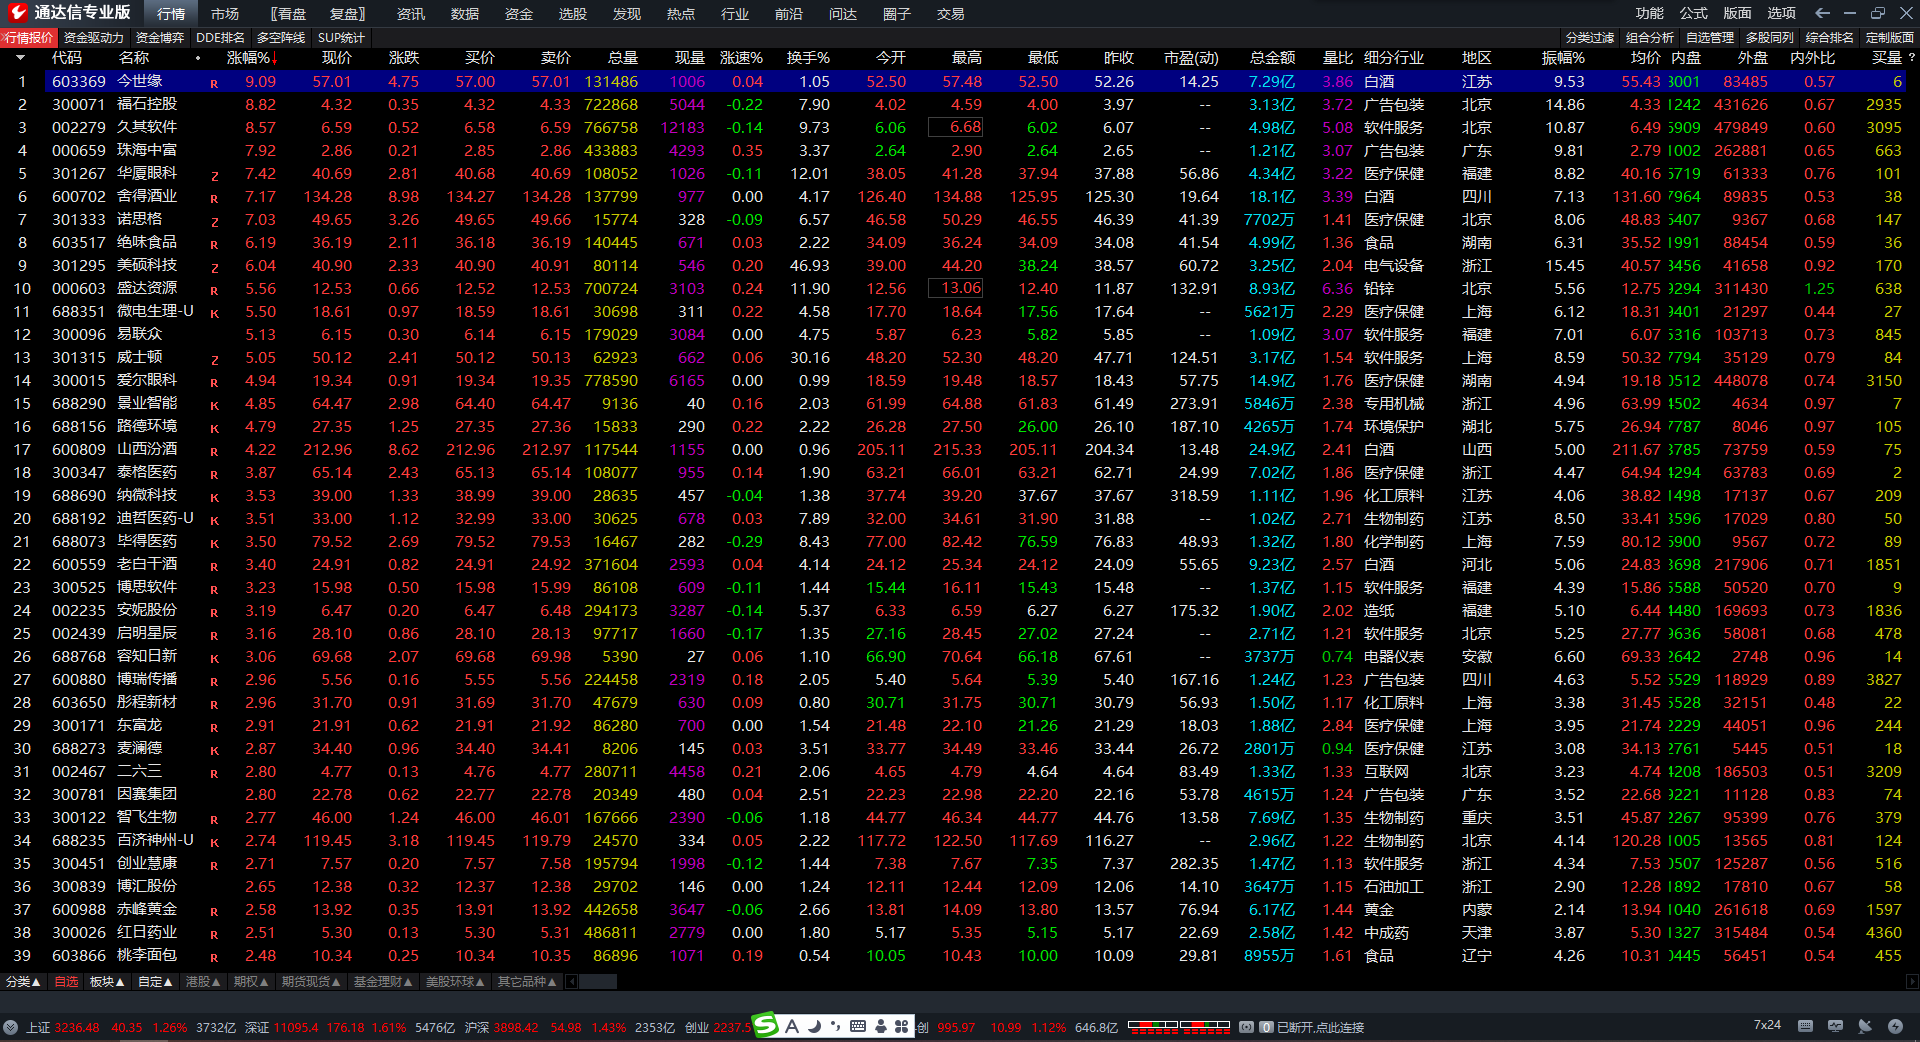Click the 通达信 app logo icon

point(17,13)
